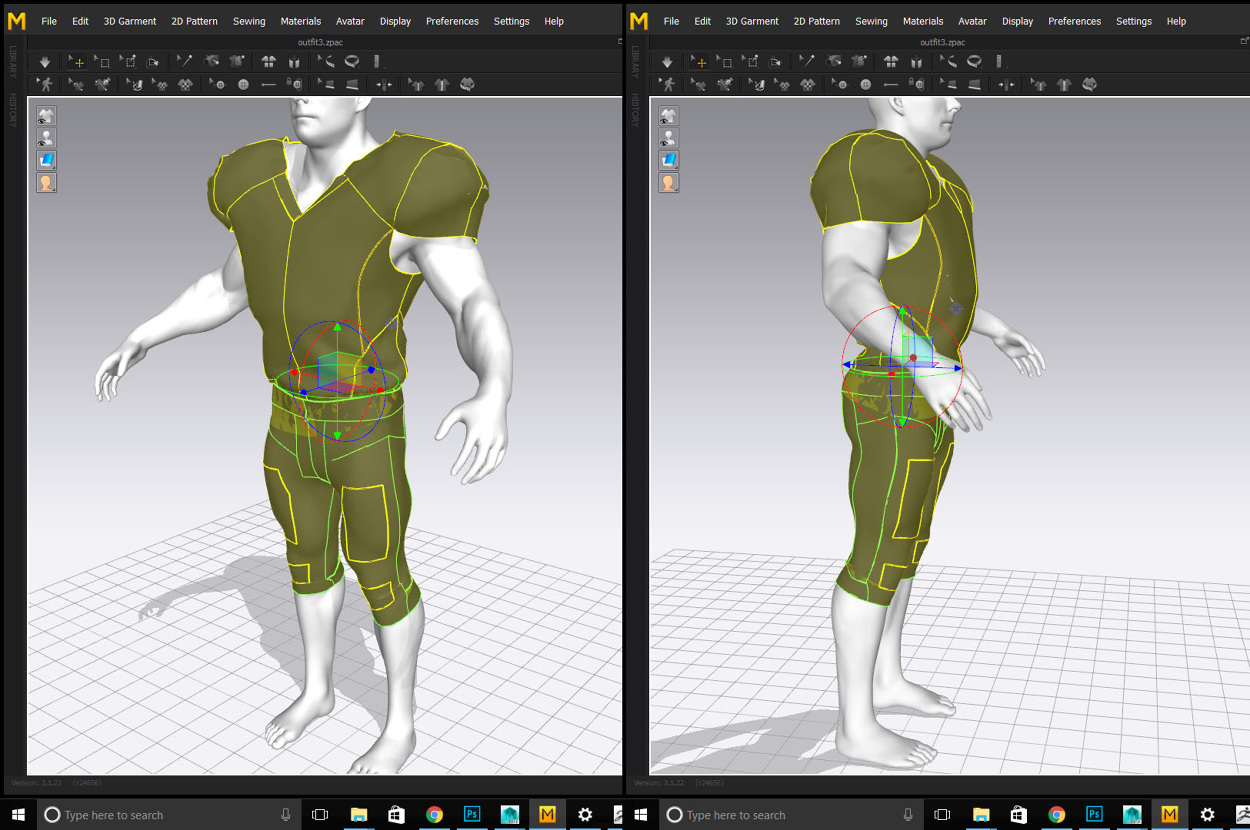The width and height of the screenshot is (1250, 830).
Task: Open the Sewing menu
Action: [248, 20]
